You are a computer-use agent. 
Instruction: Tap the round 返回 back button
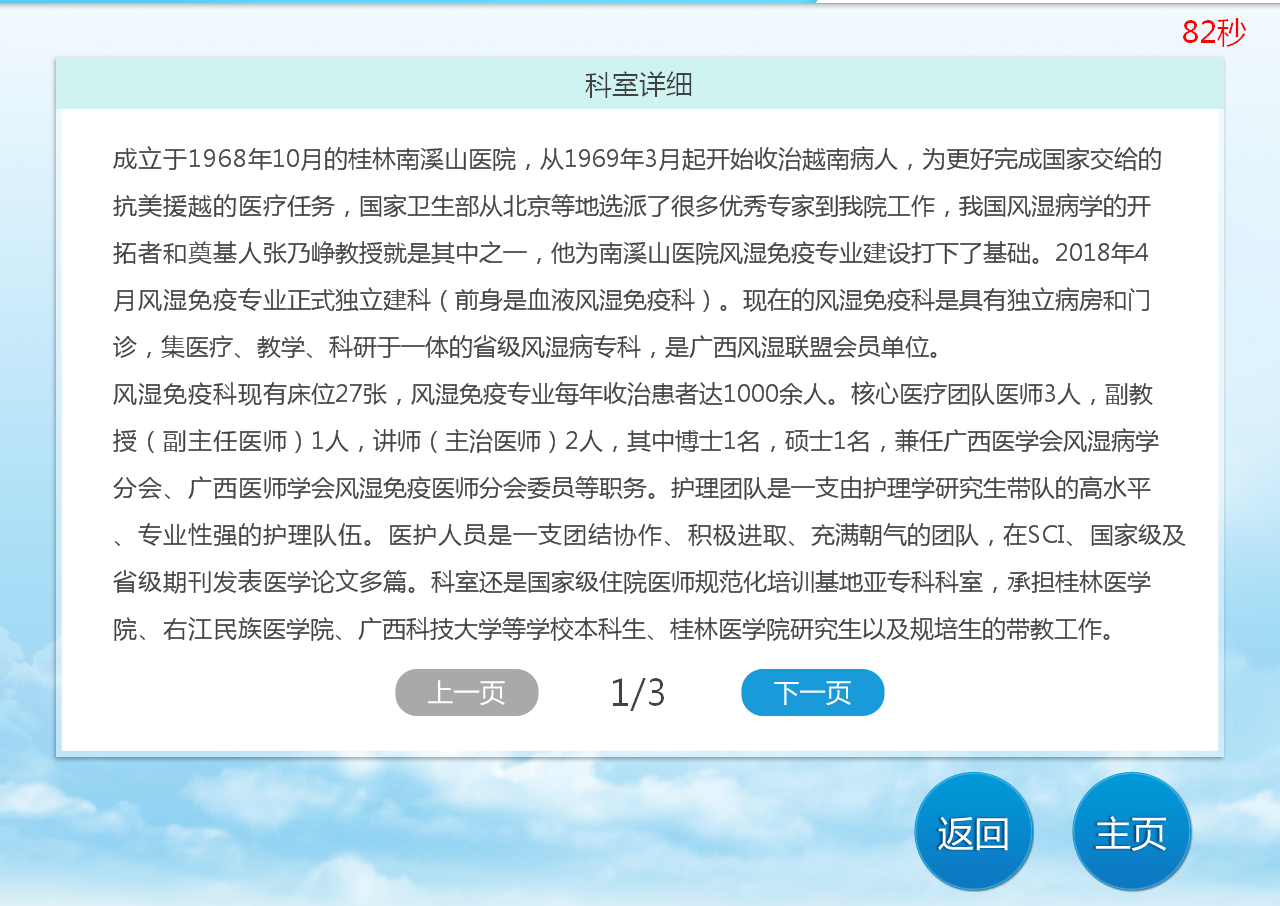click(973, 832)
